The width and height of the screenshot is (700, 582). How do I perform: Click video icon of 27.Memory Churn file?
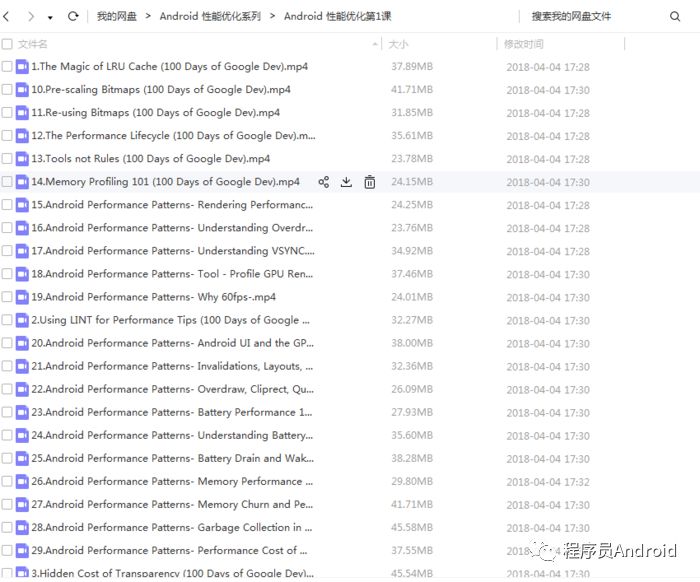(22, 504)
